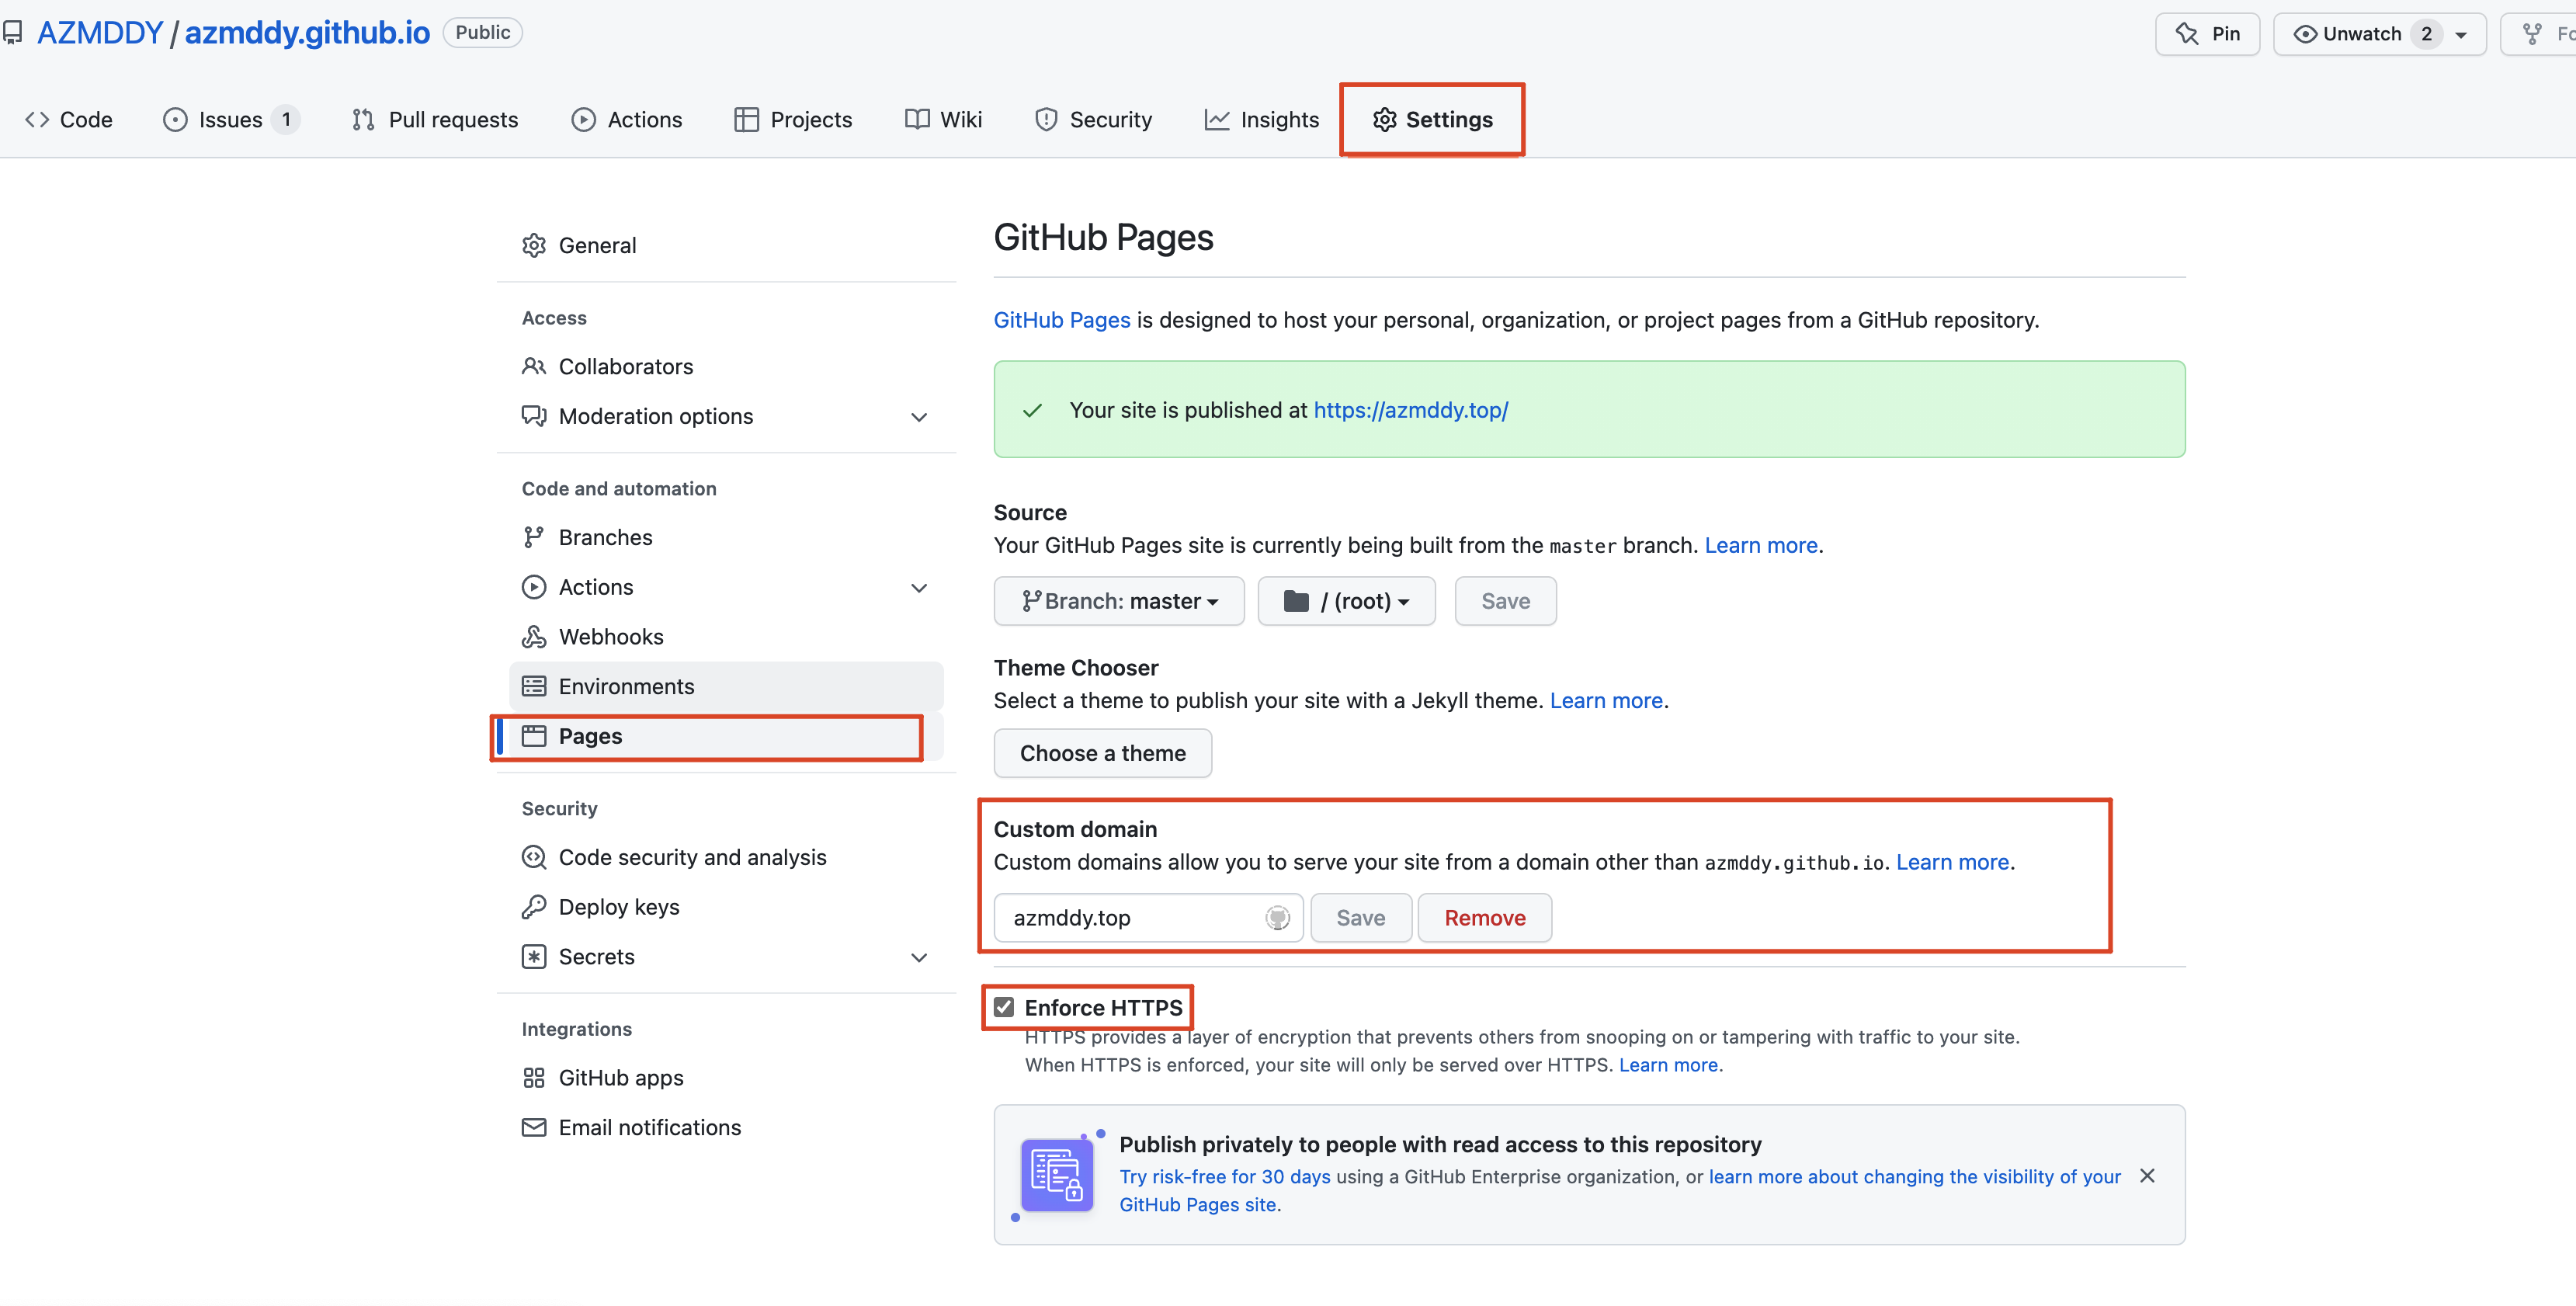This screenshot has width=2576, height=1306.
Task: Click the Environments server icon
Action: click(534, 687)
